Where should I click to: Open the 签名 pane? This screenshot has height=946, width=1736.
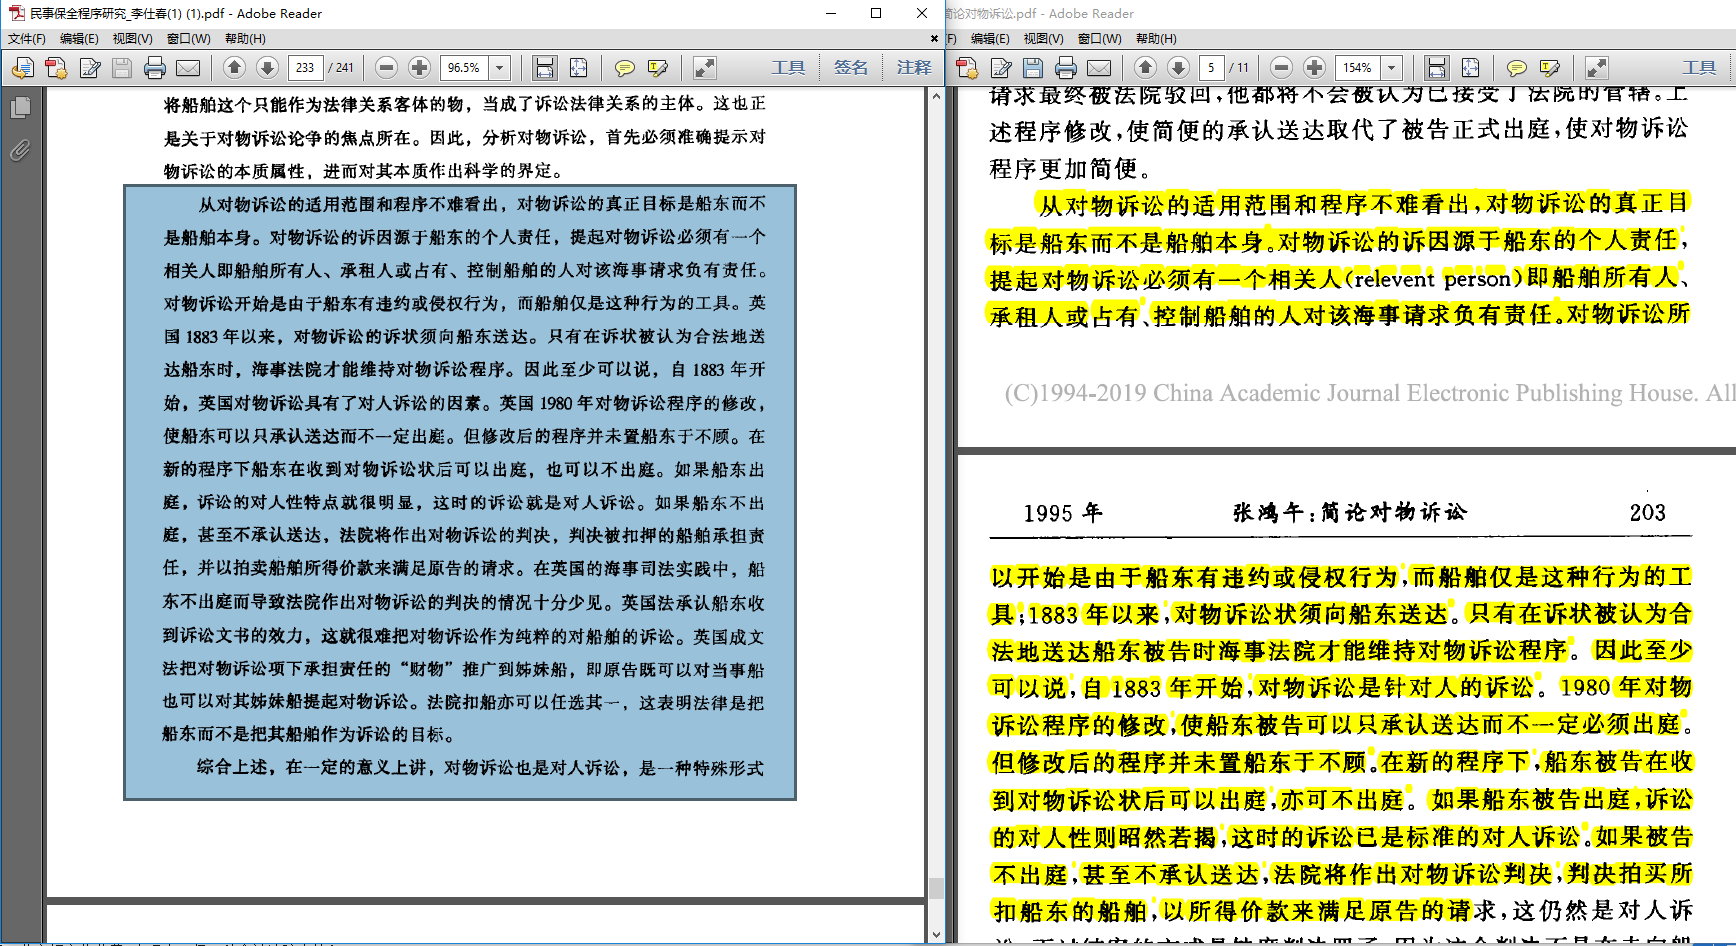tap(850, 68)
